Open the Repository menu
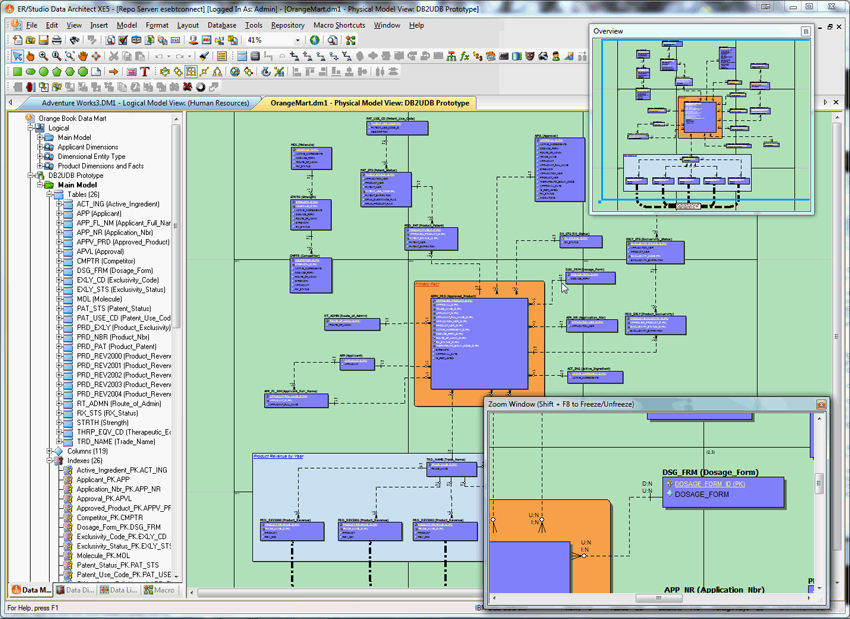 pyautogui.click(x=288, y=25)
